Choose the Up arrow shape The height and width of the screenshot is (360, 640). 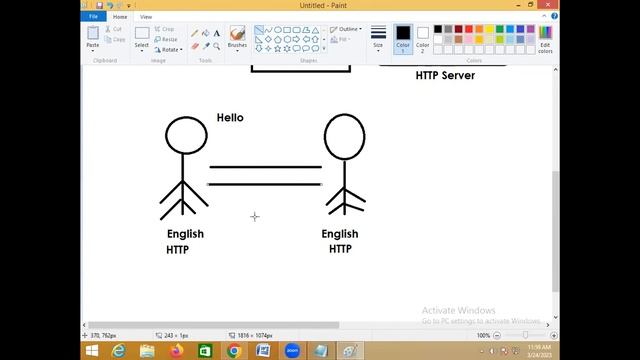click(x=315, y=40)
